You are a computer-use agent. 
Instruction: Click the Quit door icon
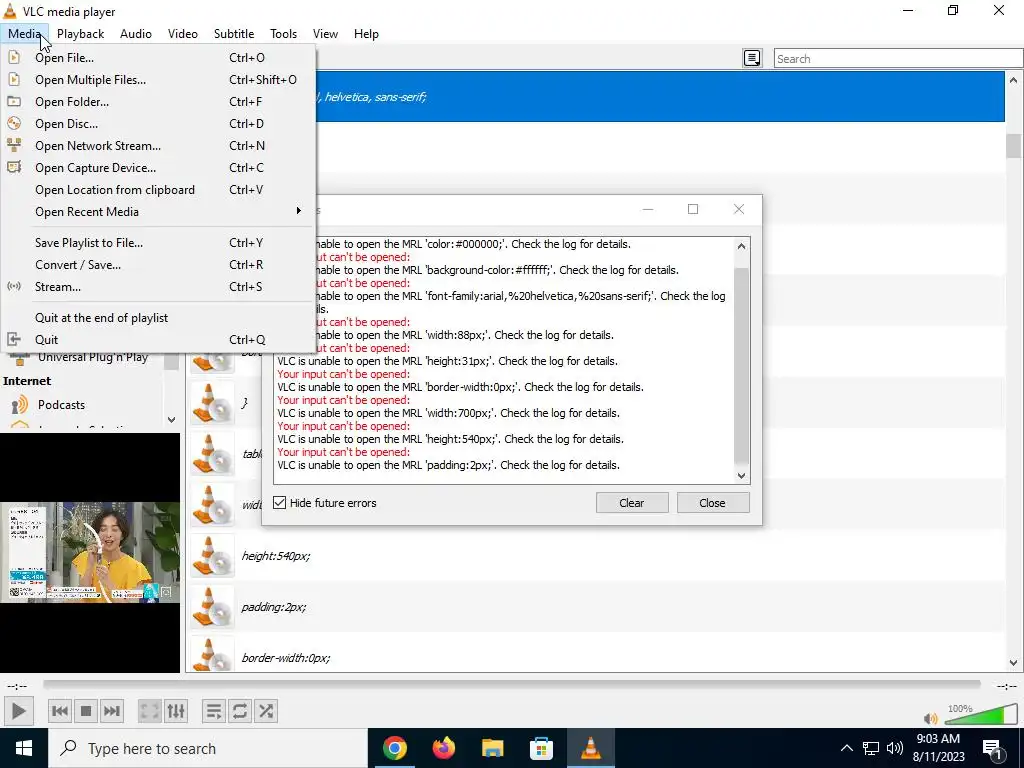click(x=14, y=340)
